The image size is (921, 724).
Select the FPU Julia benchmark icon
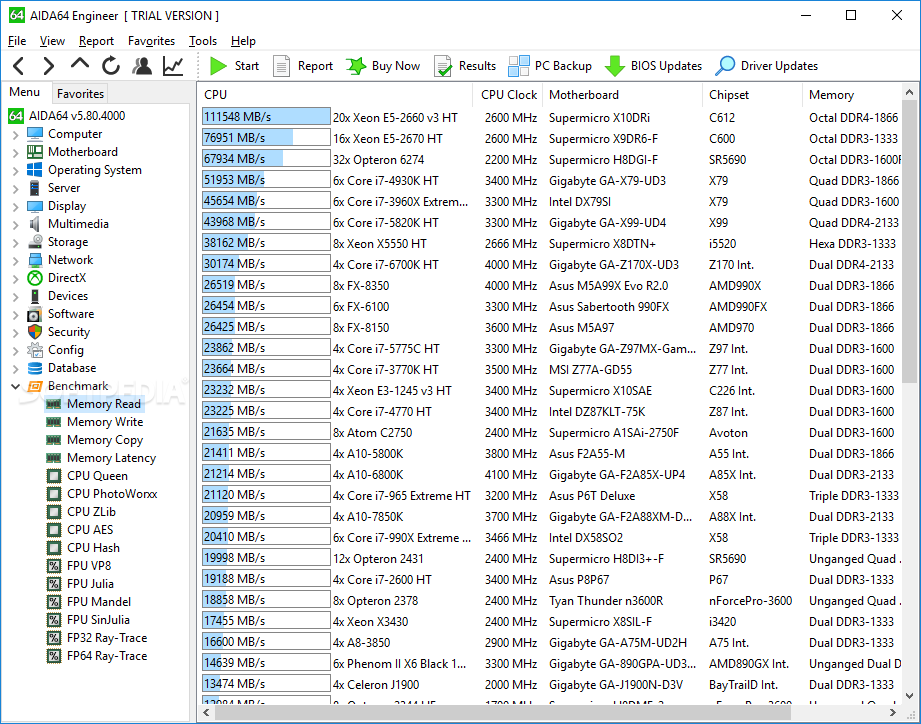tap(53, 584)
